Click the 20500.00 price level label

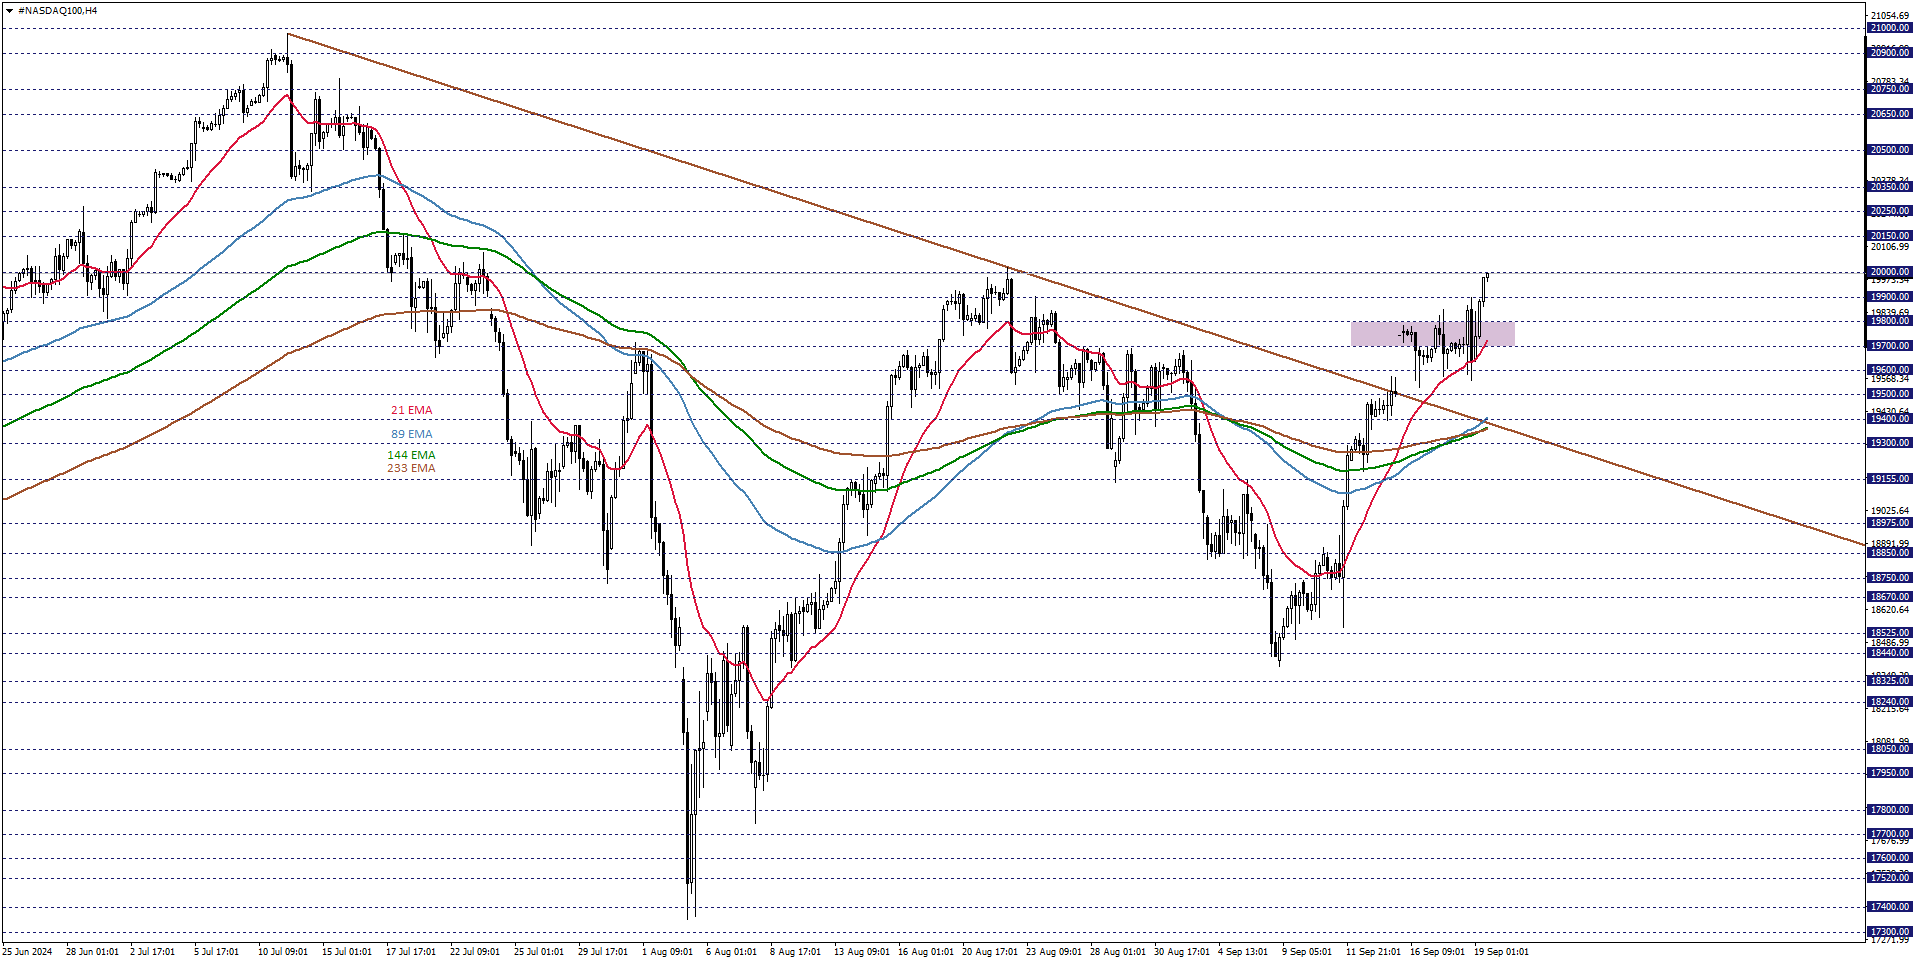pyautogui.click(x=1890, y=150)
